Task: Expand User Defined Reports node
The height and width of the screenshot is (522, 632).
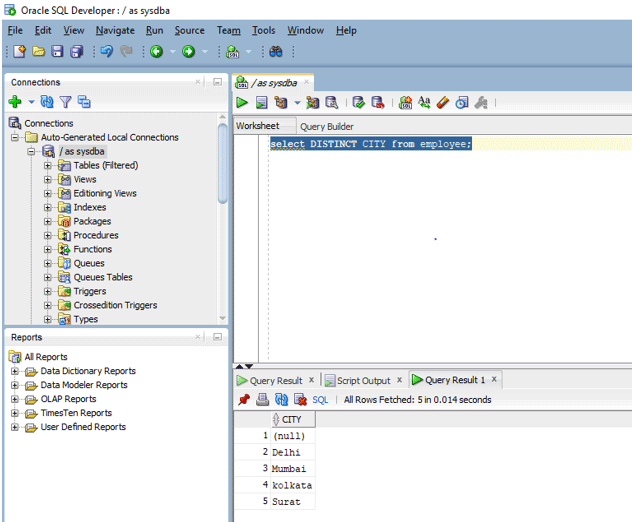Action: [15, 427]
